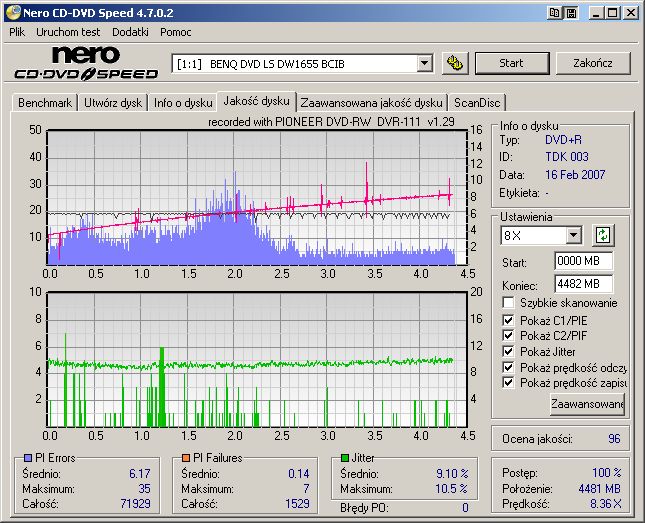Toggle the Pokaż C2/PIF checkbox

coord(508,335)
